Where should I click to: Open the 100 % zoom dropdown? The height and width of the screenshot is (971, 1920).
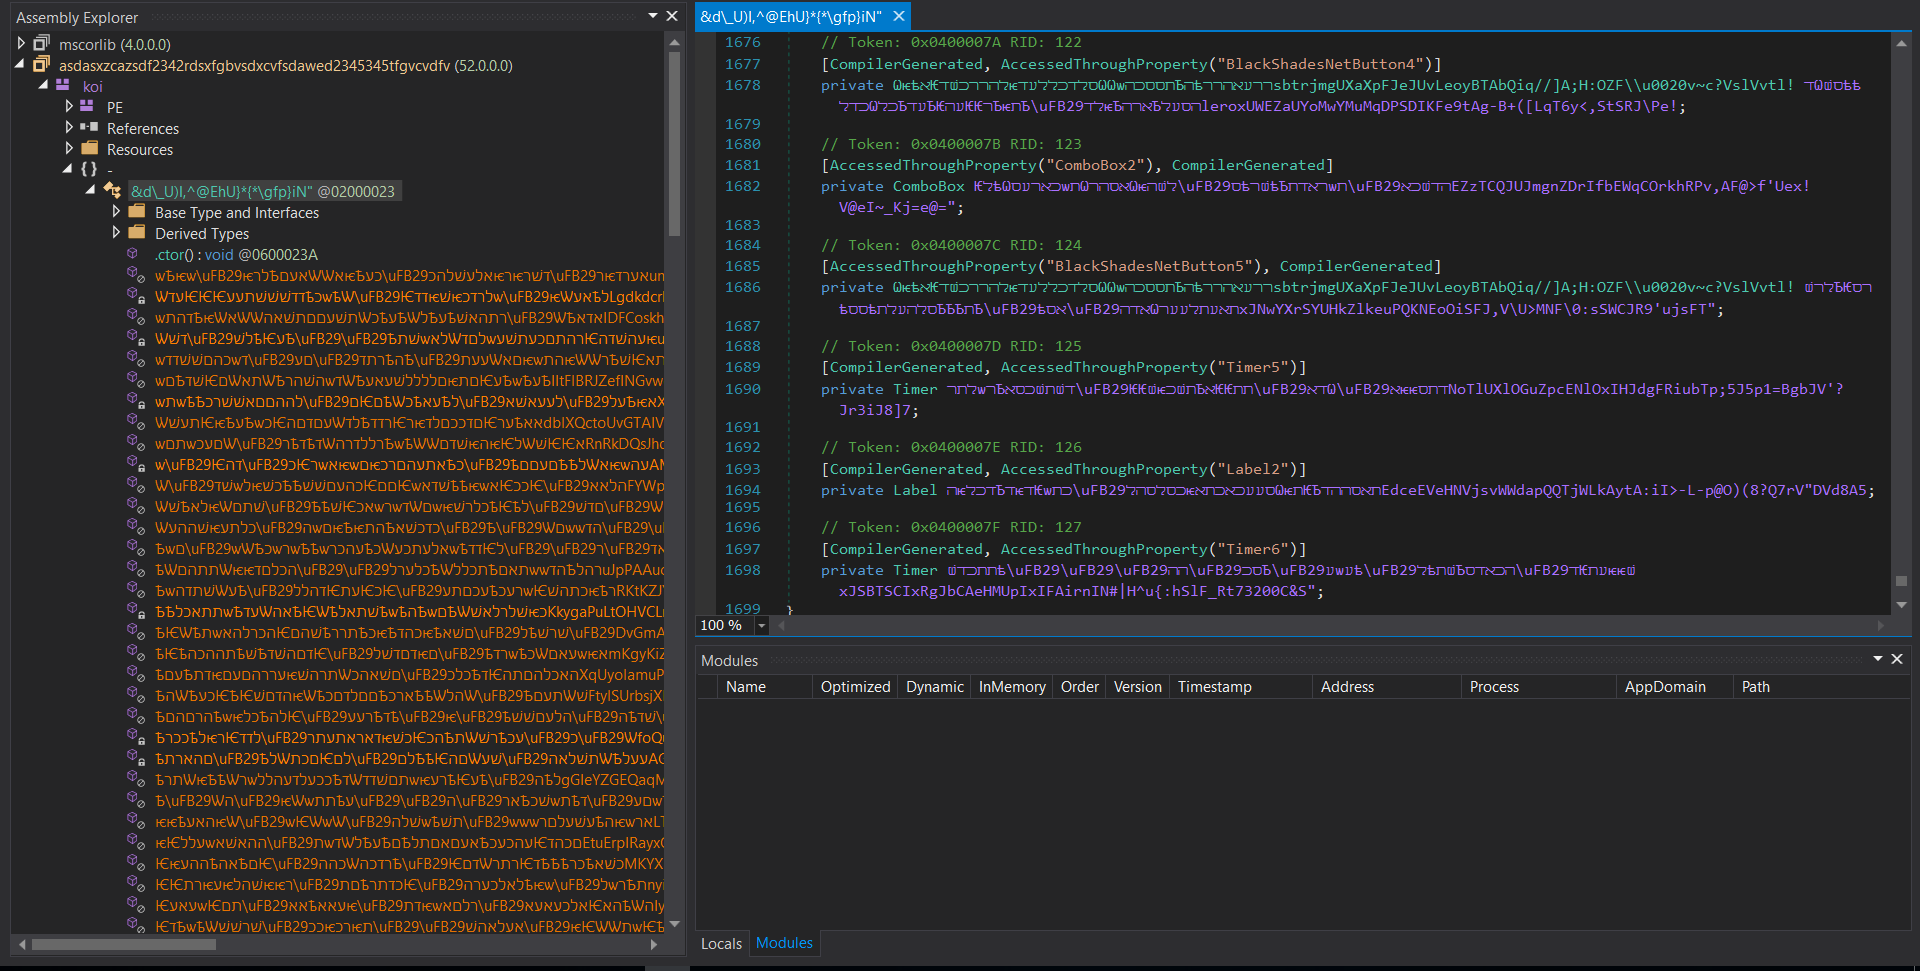(761, 625)
